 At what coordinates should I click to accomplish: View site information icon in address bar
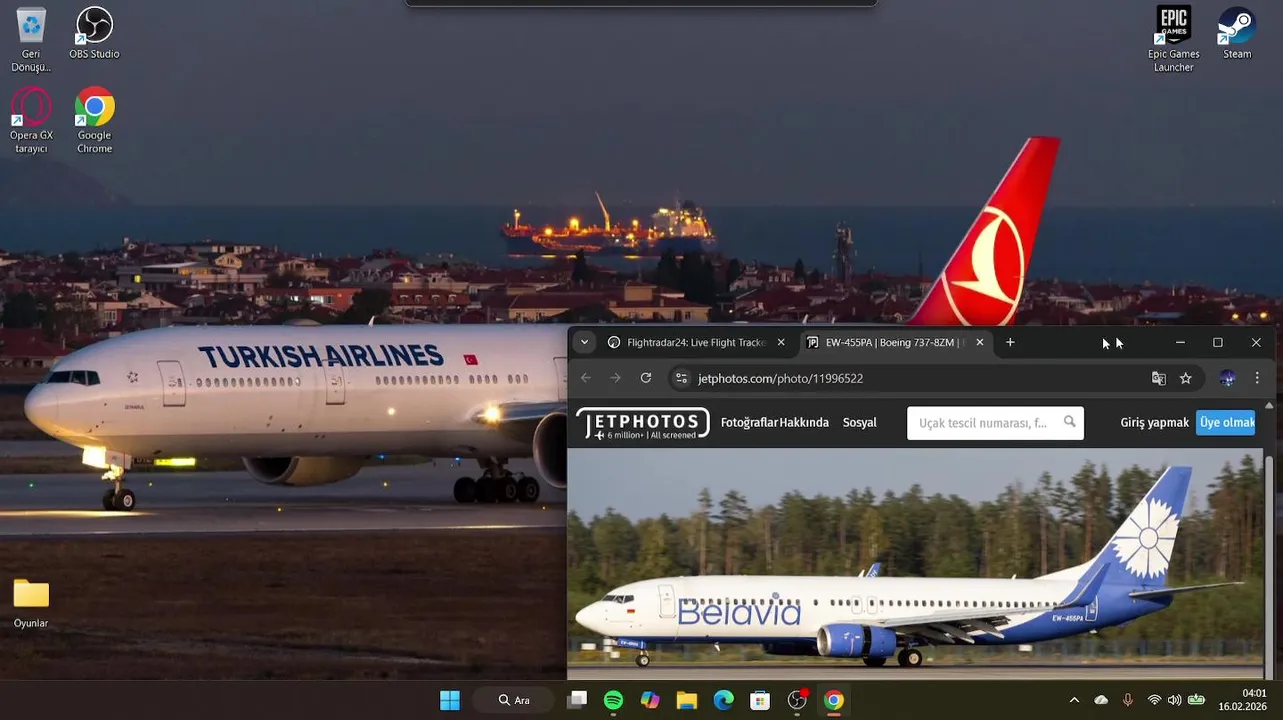pos(681,378)
